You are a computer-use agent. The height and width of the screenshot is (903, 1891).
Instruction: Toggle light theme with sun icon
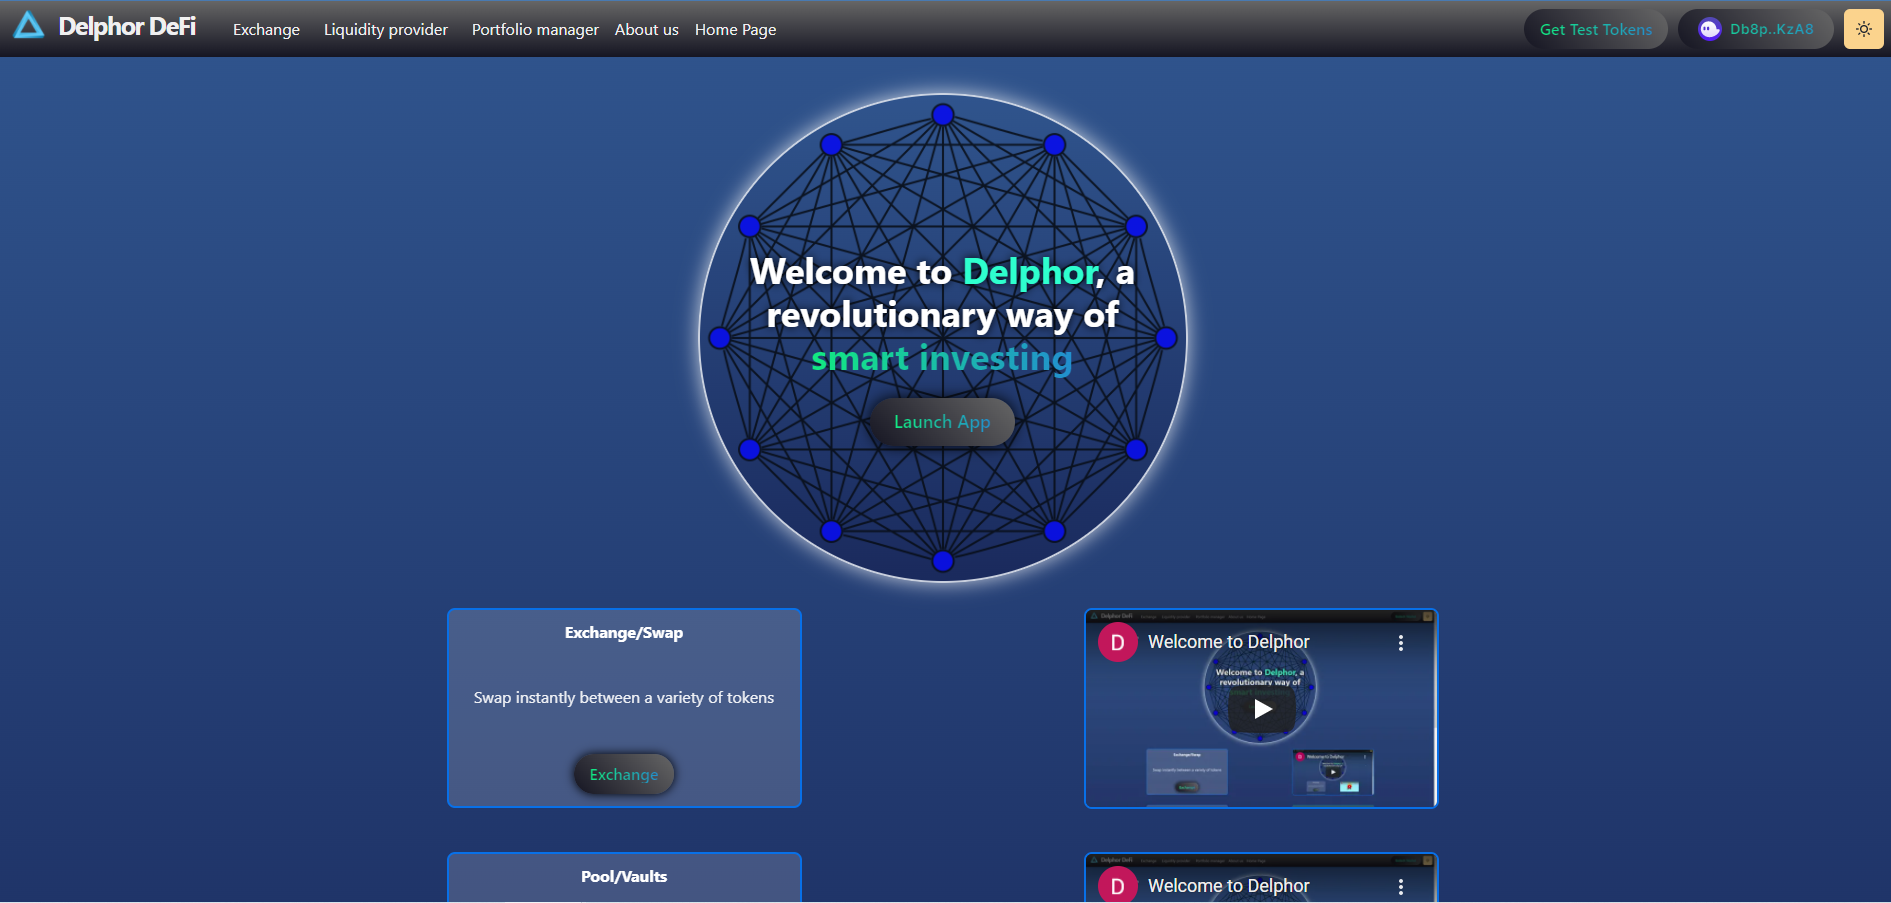(x=1864, y=29)
